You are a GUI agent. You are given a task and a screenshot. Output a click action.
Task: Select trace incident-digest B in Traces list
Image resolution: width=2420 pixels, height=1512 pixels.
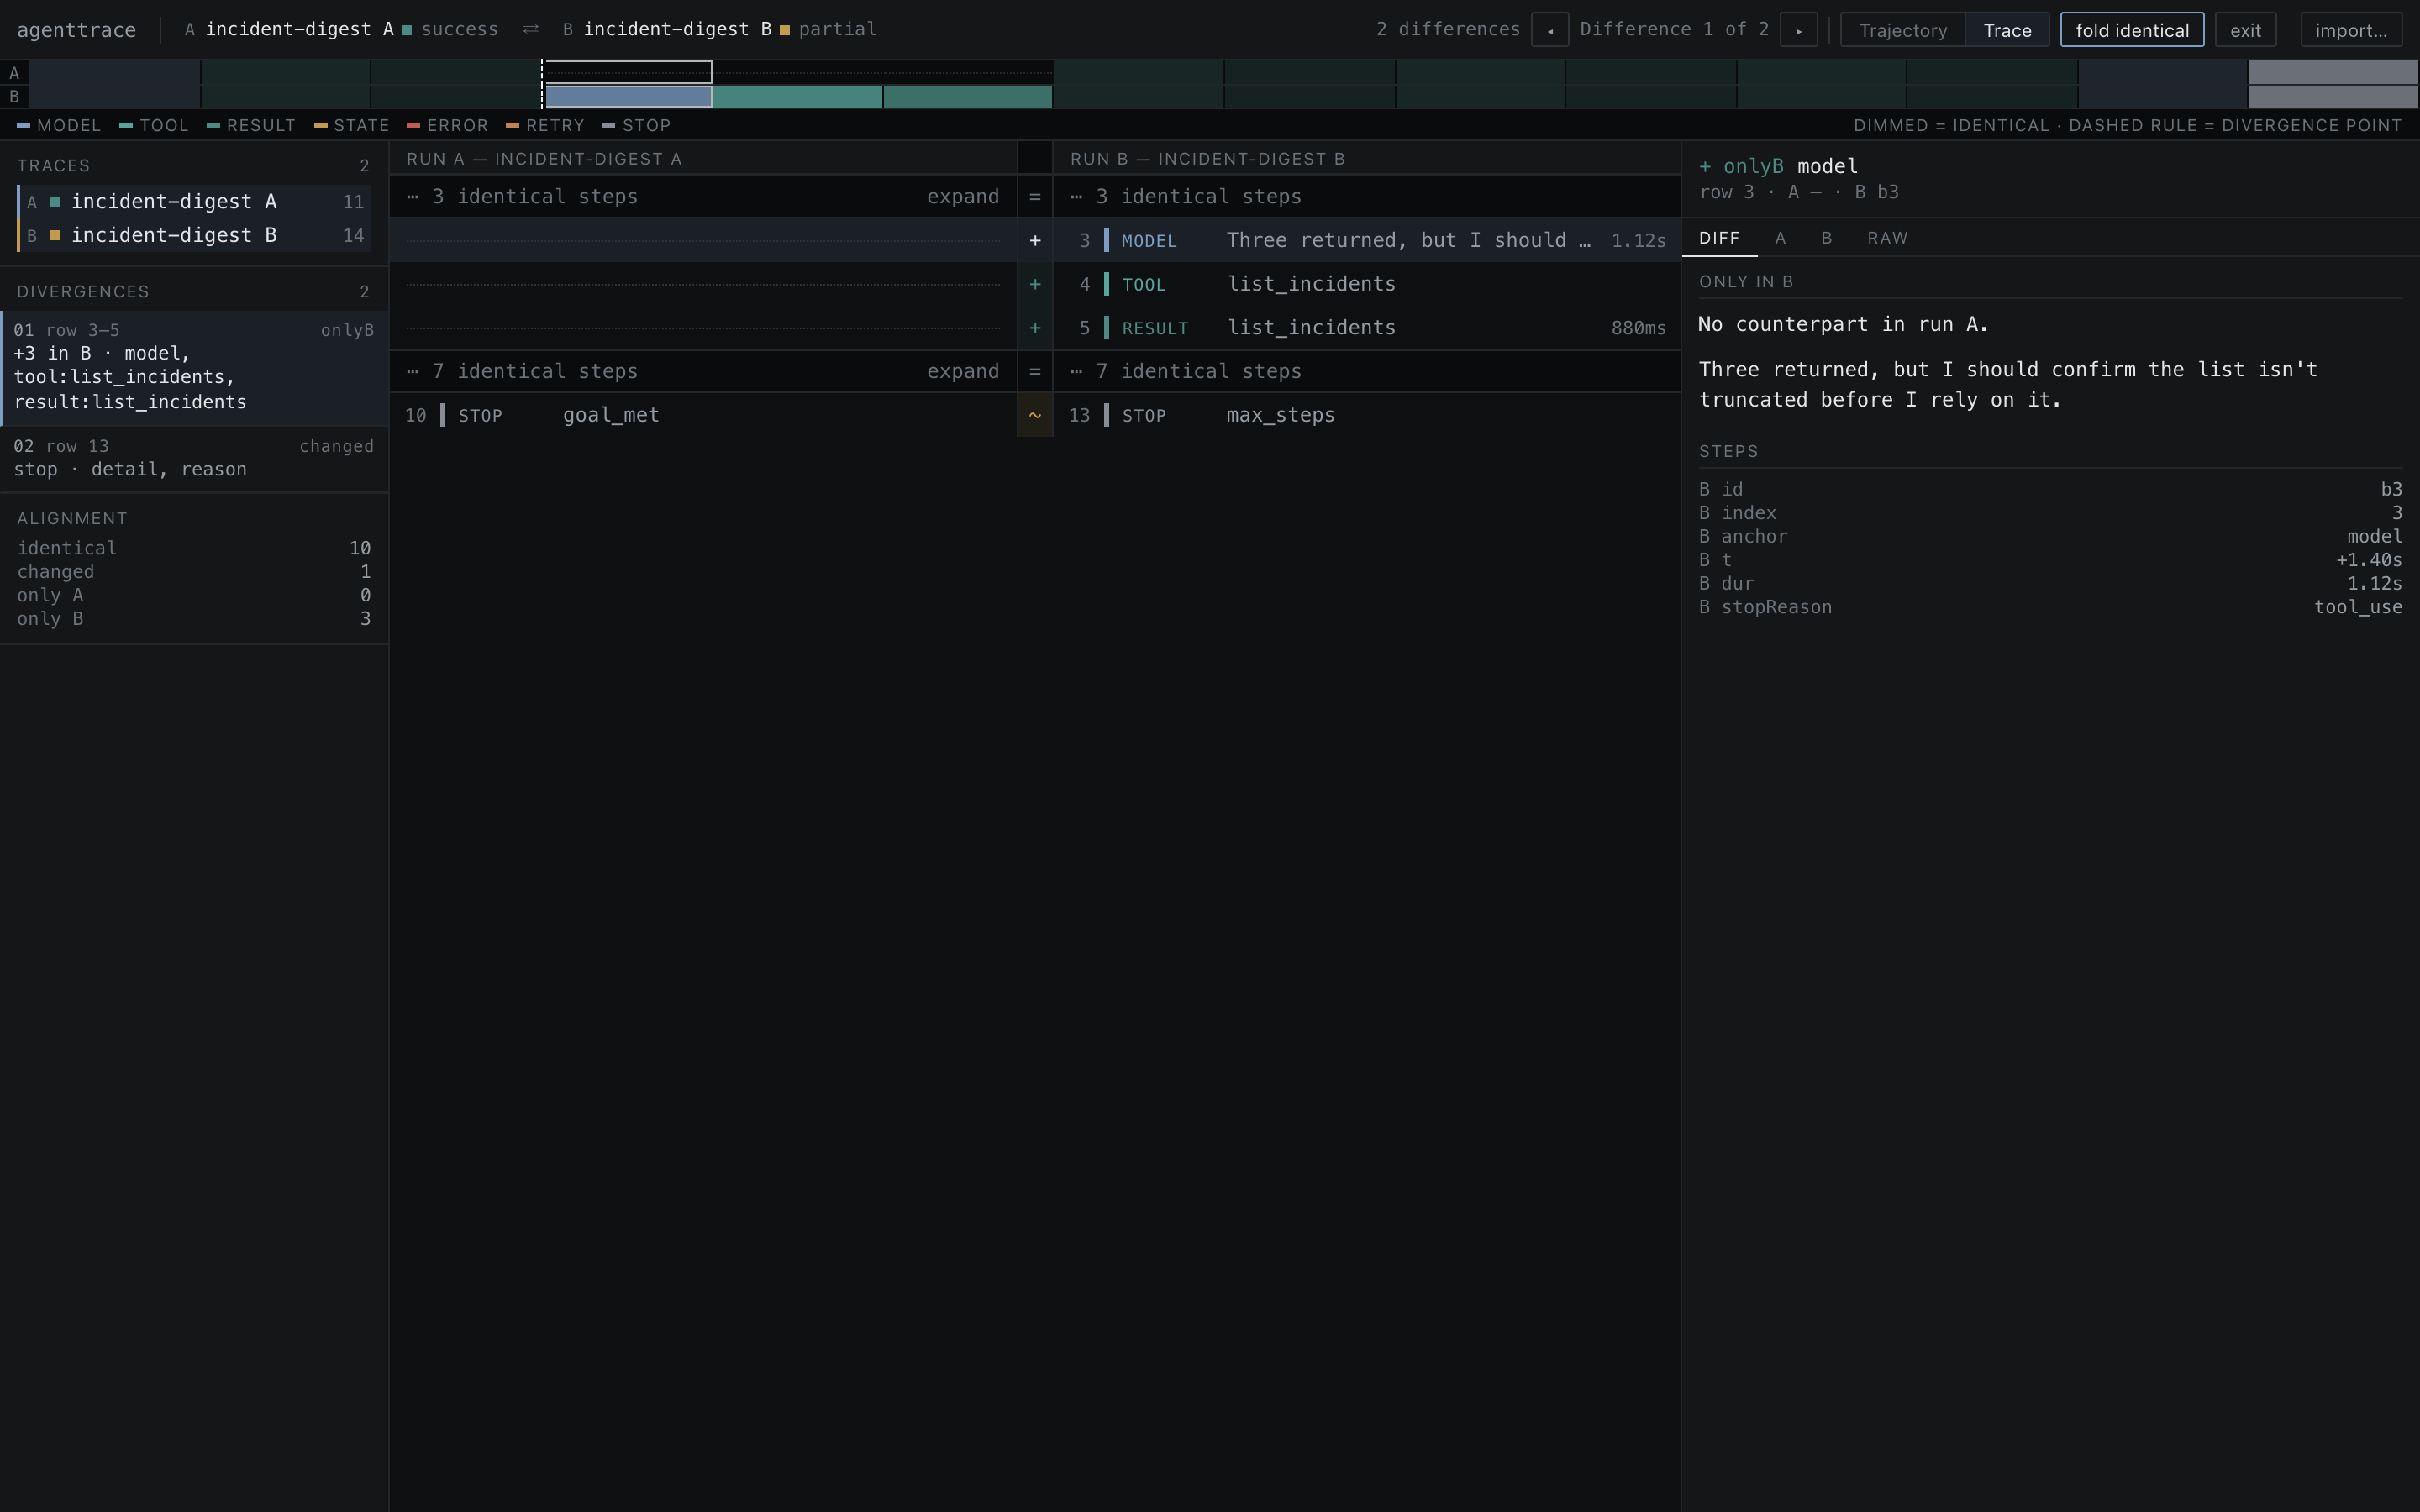194,236
